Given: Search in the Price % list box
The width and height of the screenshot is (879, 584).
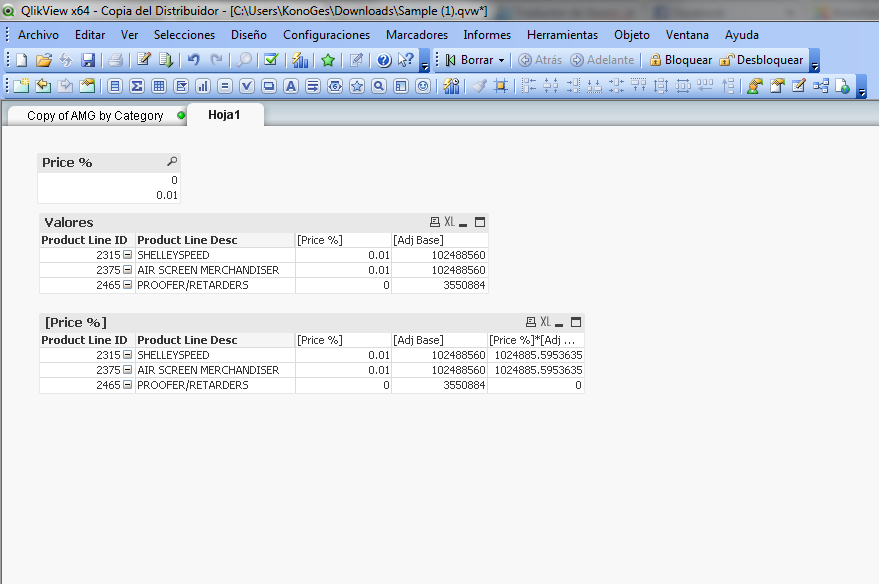Looking at the screenshot, I should [172, 161].
